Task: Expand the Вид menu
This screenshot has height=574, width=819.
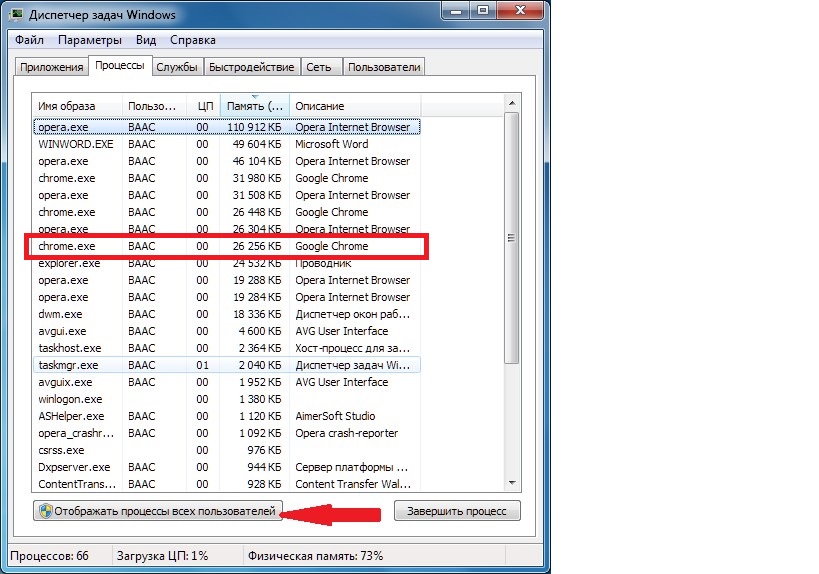Action: [x=146, y=40]
